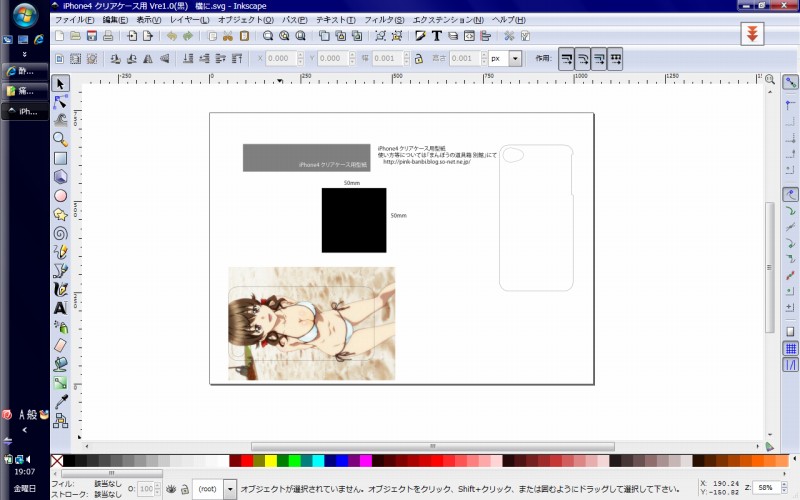Select the Selector arrow tool

[x=60, y=83]
